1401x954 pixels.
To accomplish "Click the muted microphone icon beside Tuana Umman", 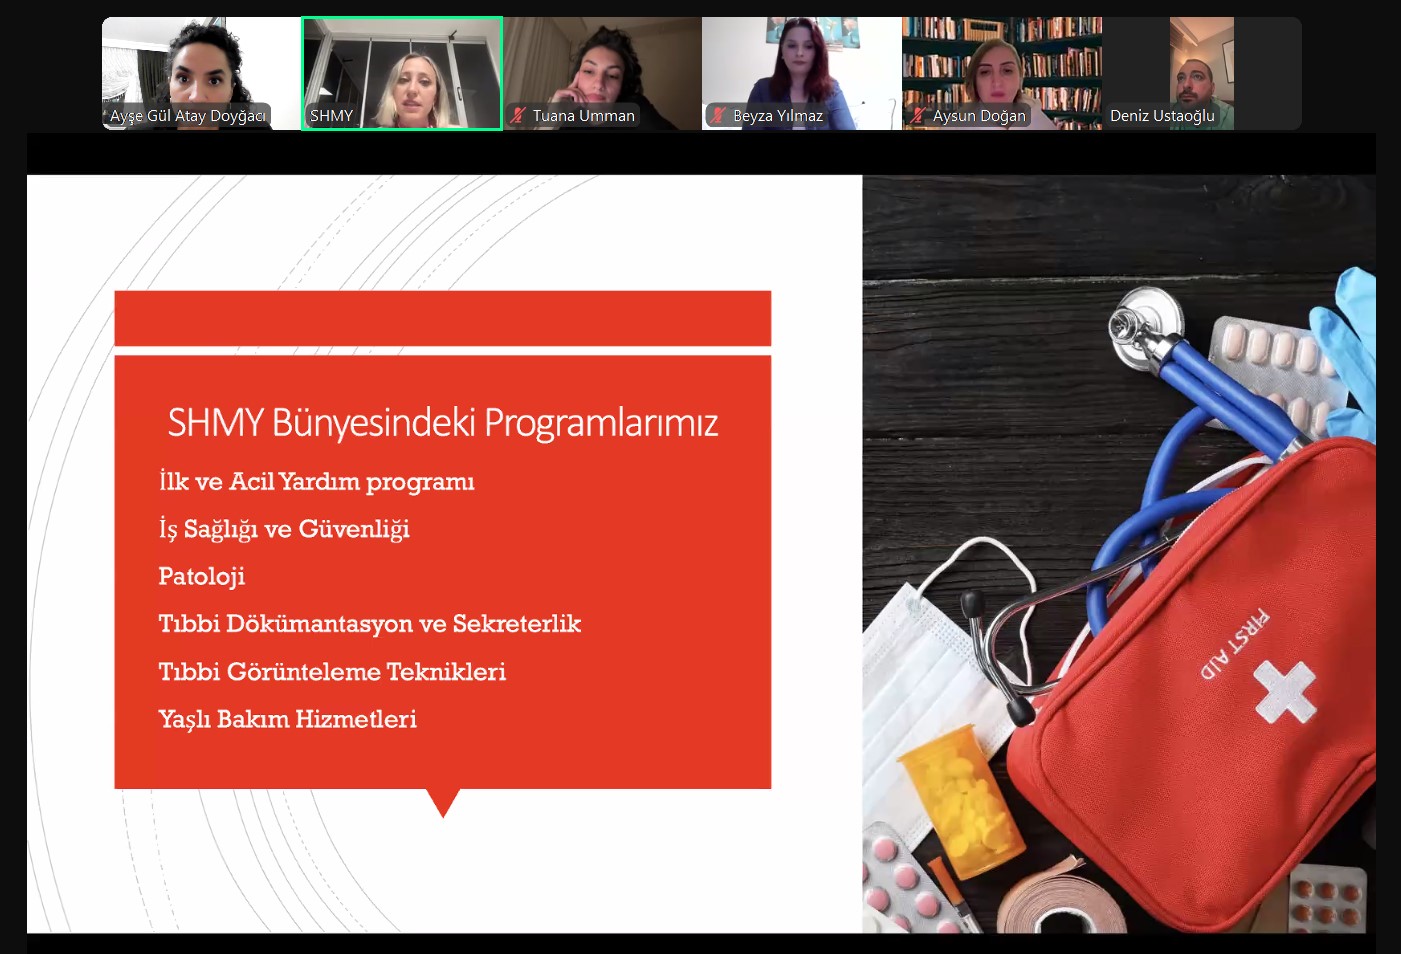I will click(x=518, y=115).
